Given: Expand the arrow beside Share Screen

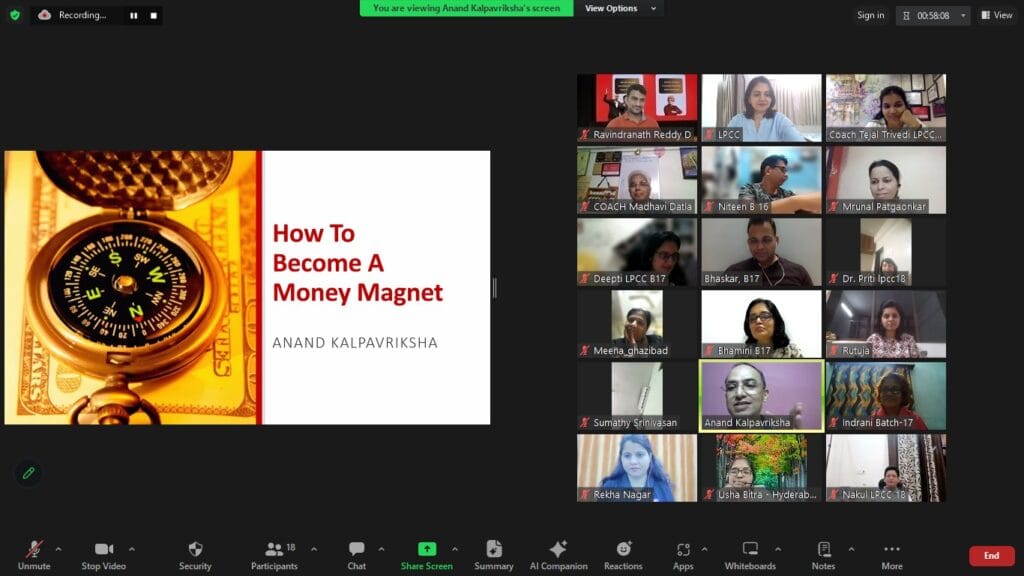Looking at the screenshot, I should (x=455, y=549).
